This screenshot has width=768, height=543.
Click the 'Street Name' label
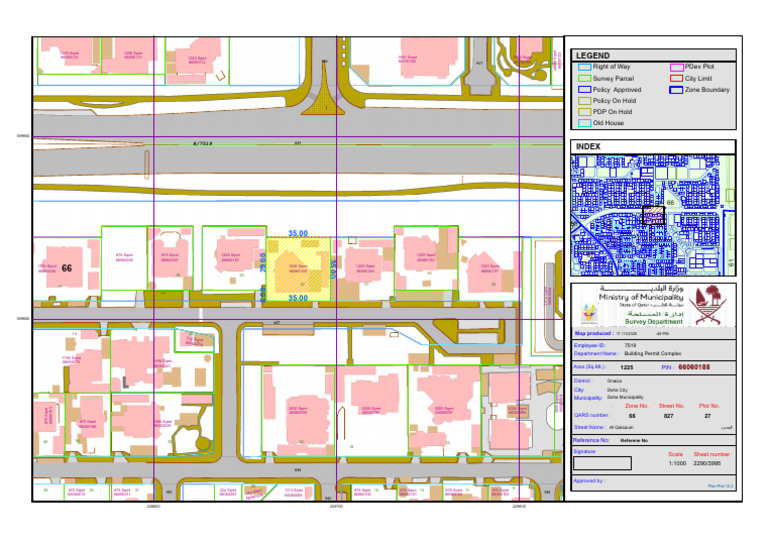[590, 427]
